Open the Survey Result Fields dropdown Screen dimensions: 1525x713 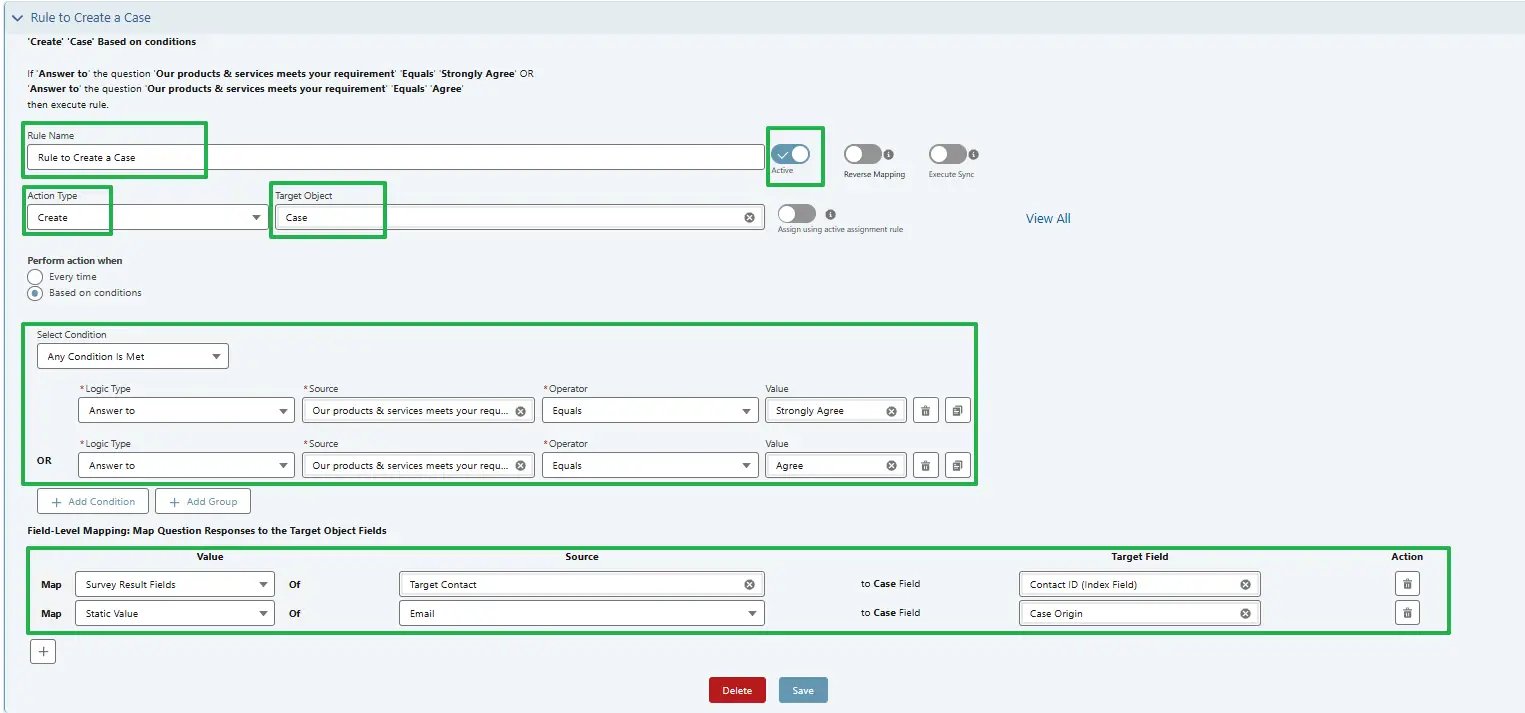click(x=174, y=584)
